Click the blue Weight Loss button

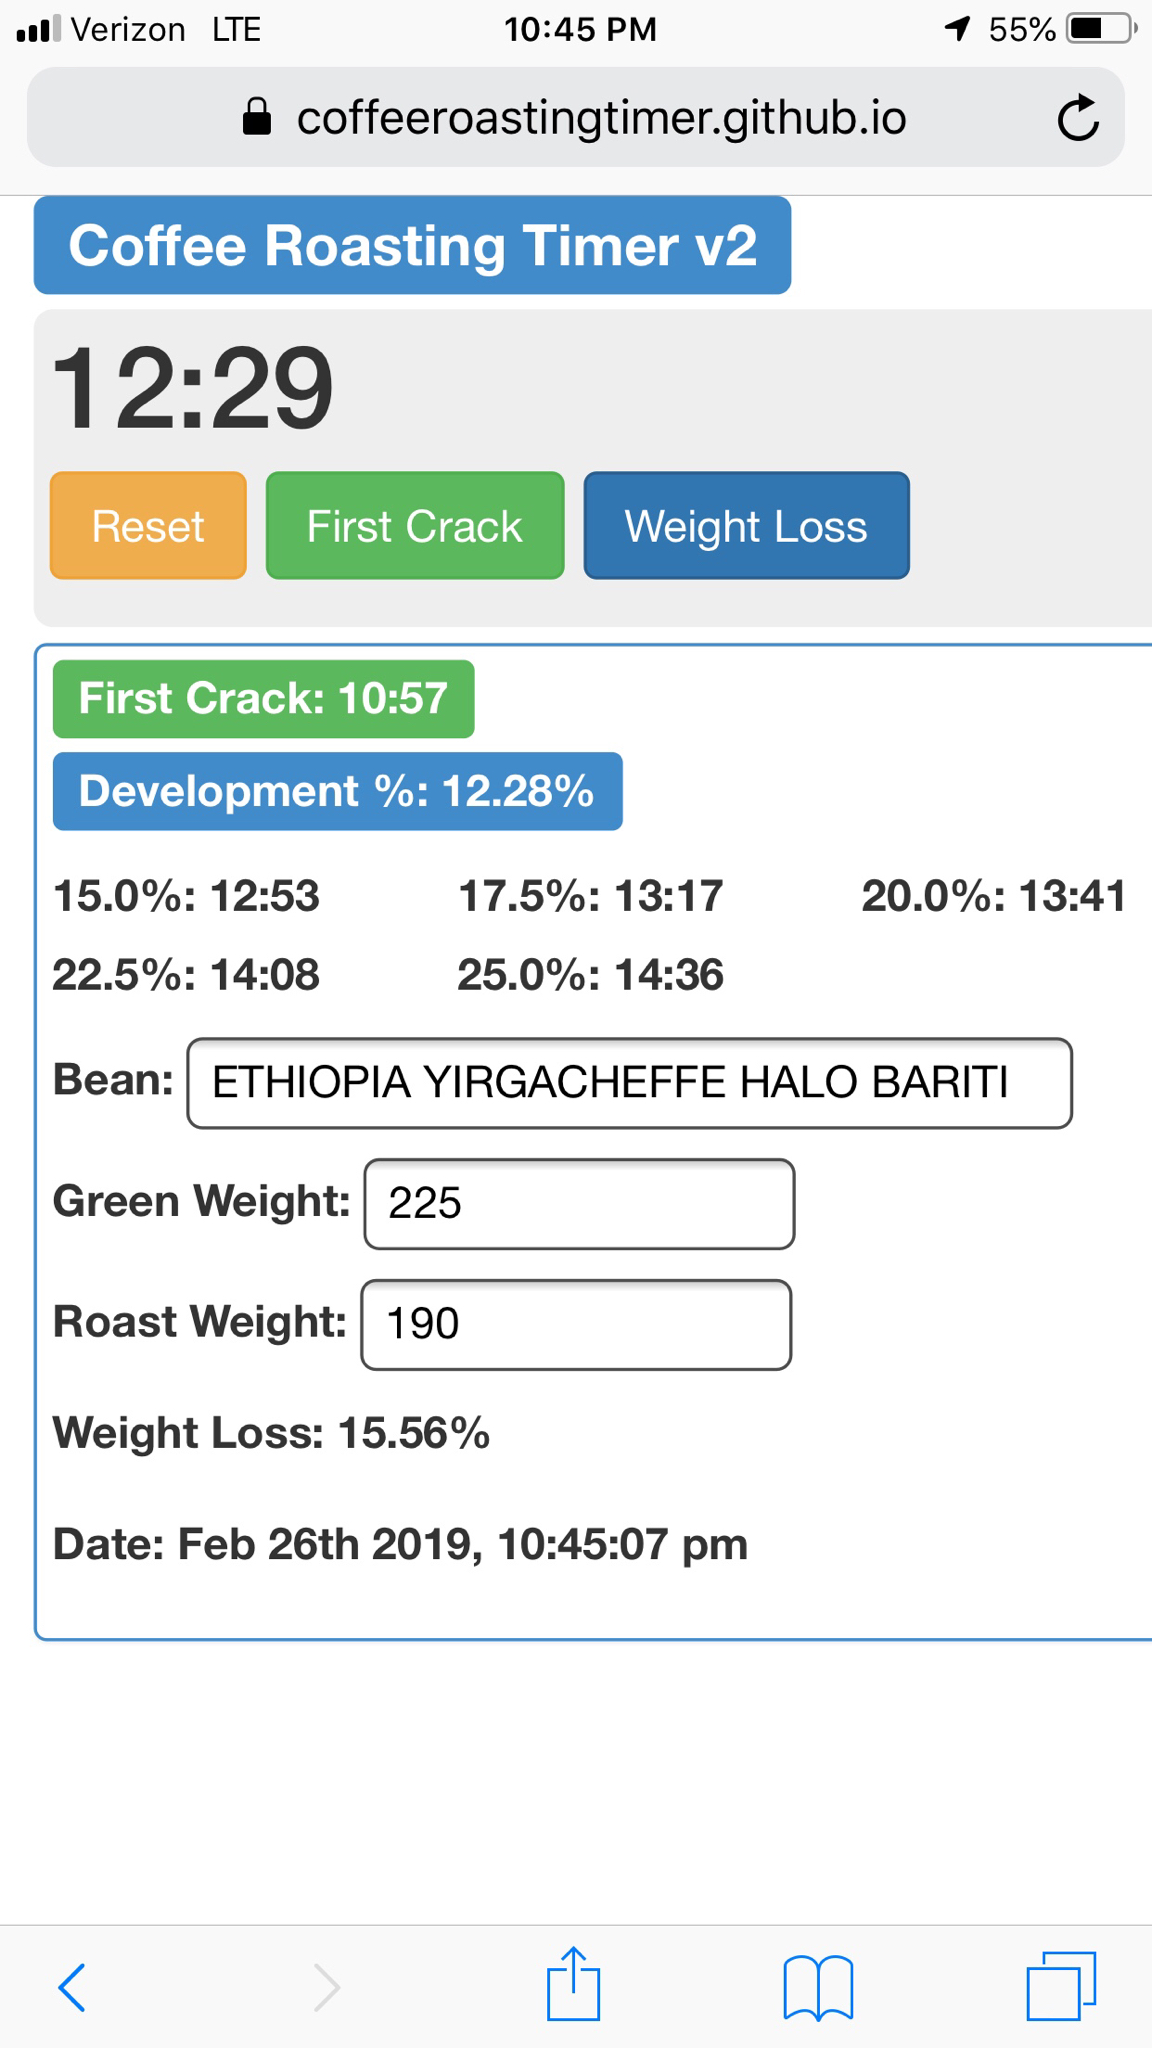(x=746, y=526)
